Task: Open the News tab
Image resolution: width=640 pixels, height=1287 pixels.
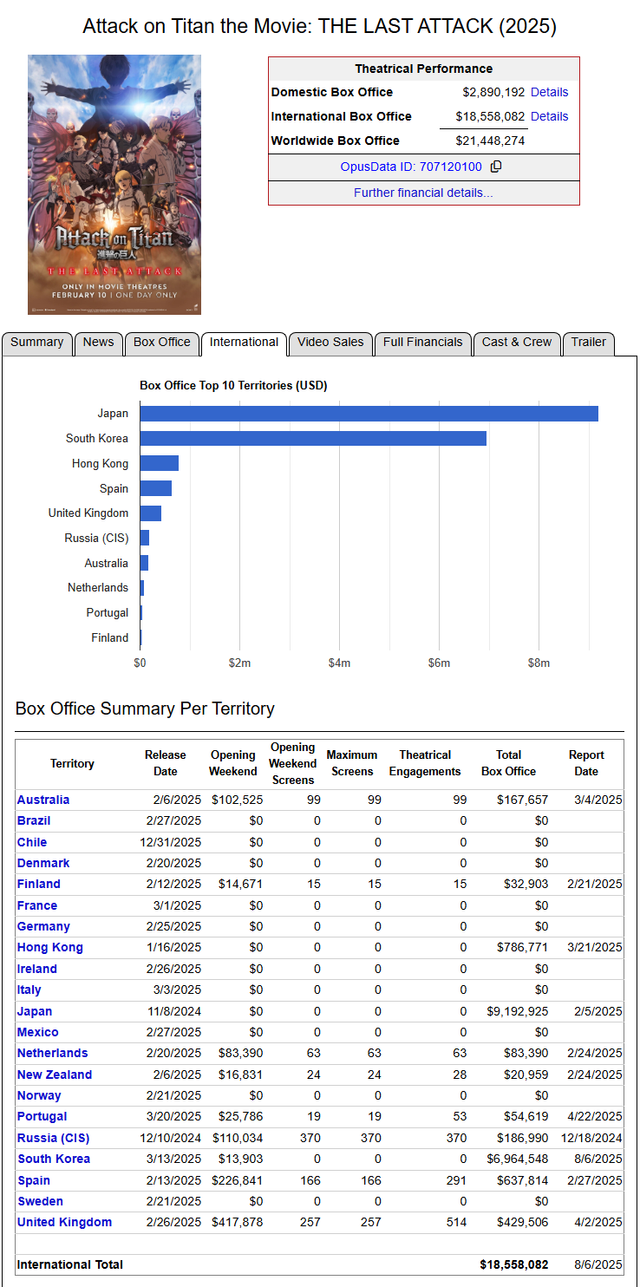Action: [x=98, y=342]
